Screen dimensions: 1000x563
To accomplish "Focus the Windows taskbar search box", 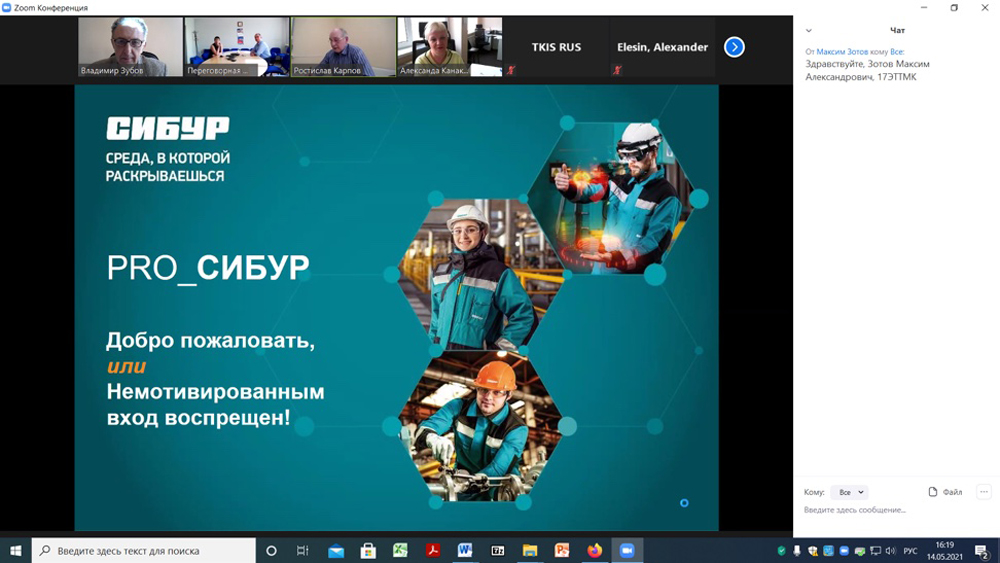I will tap(143, 550).
